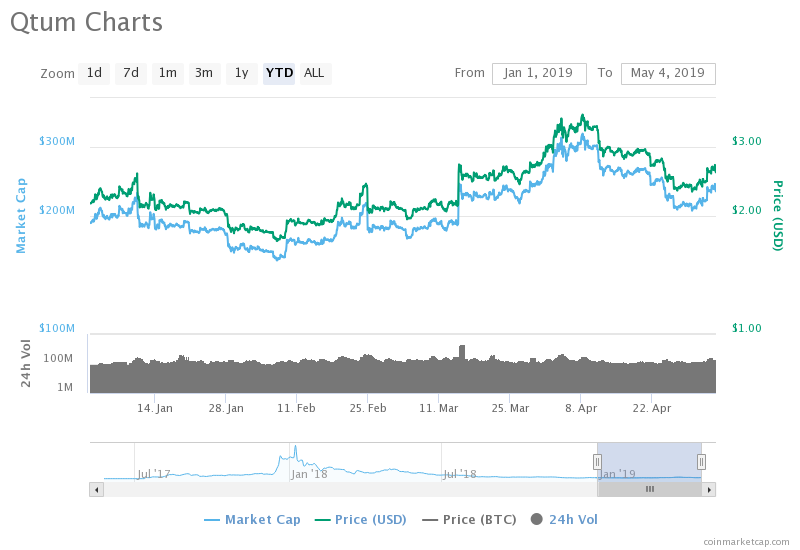Grab the left navigator range handle
The image size is (800, 550).
(x=597, y=462)
